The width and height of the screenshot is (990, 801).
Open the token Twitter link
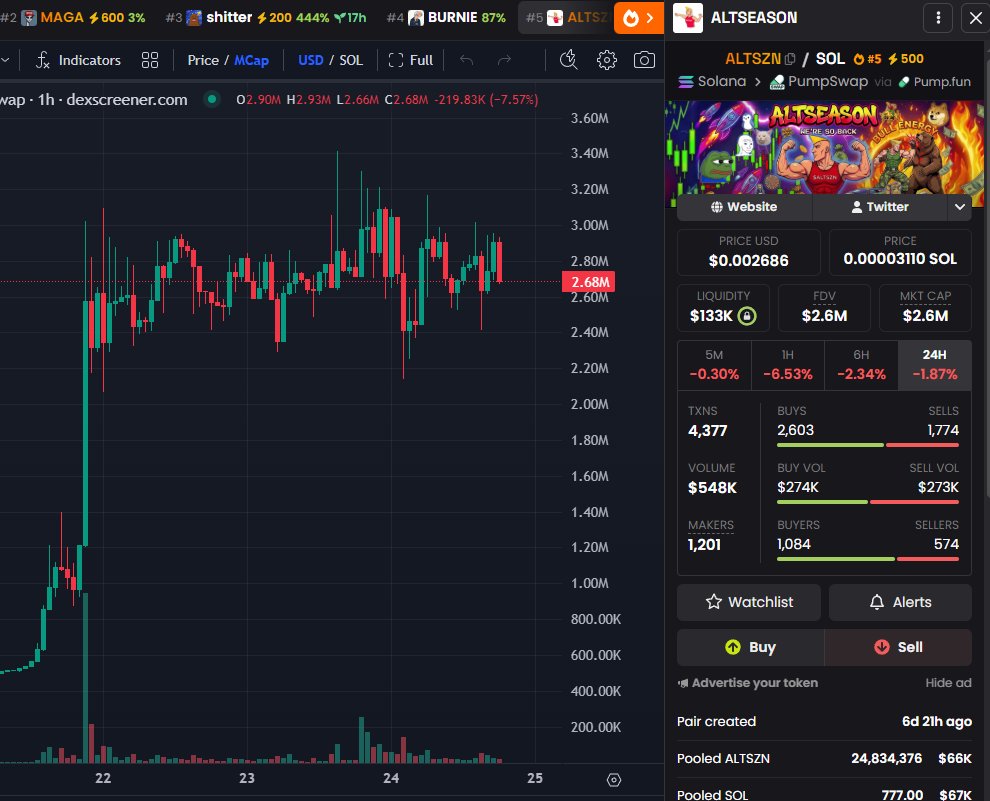click(880, 207)
